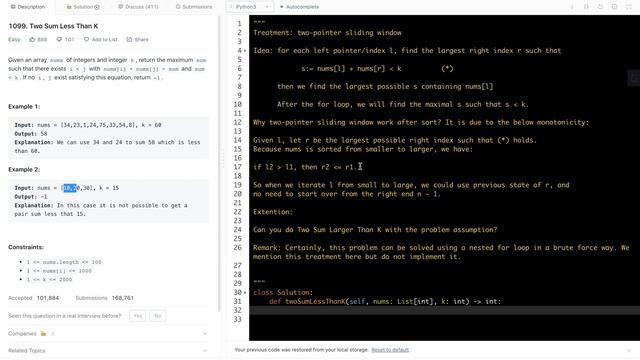This screenshot has width=640, height=360.
Task: Toggle the Autocomplete option
Action: point(300,7)
